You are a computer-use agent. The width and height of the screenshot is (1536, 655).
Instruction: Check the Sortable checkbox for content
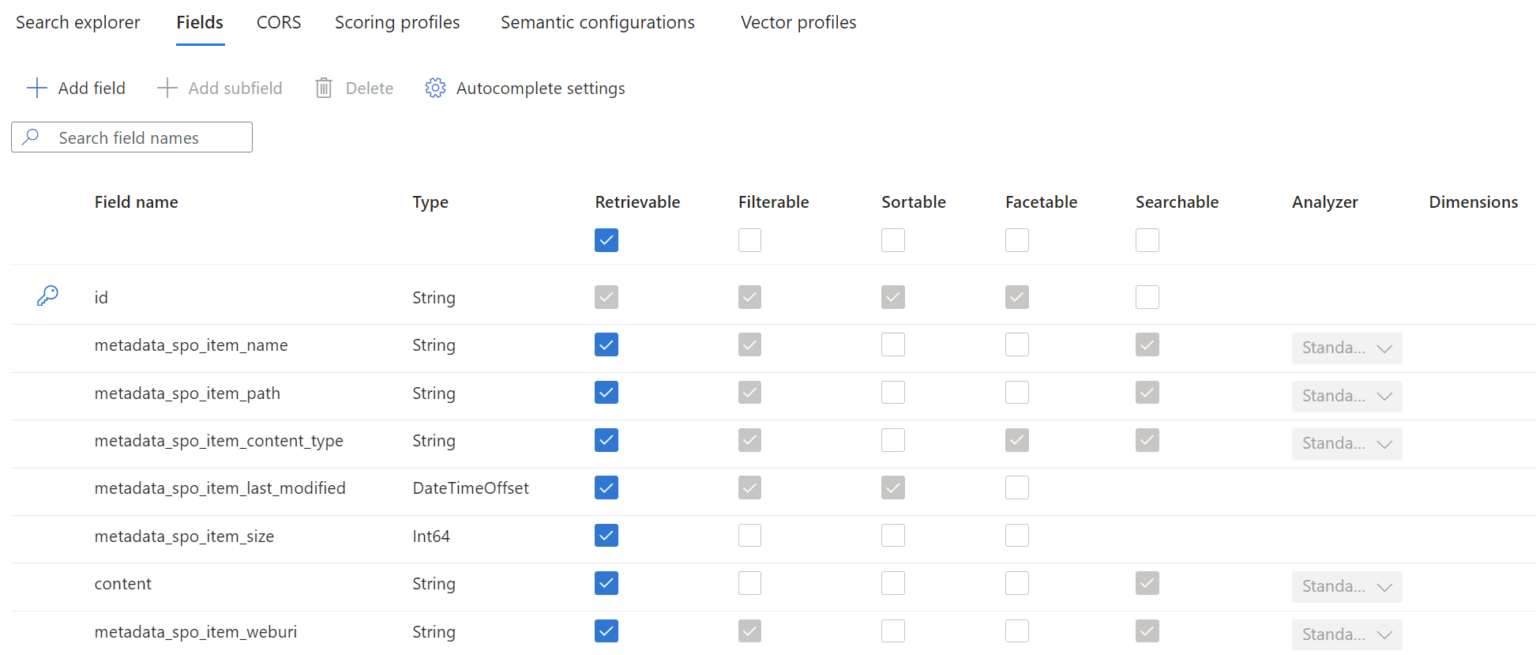893,583
